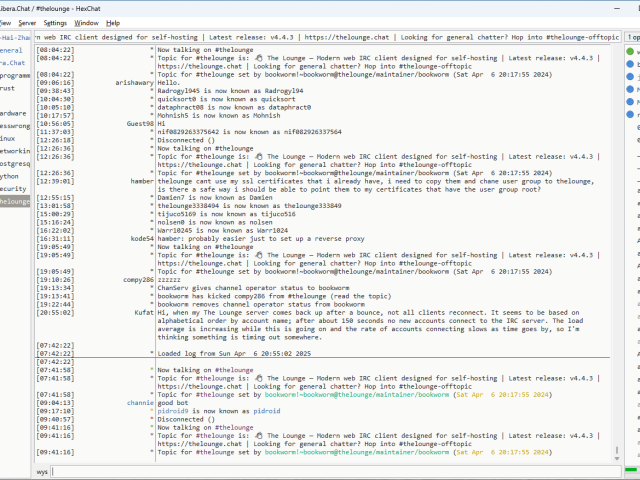Click the topmost blue user icon in user list

631,63
